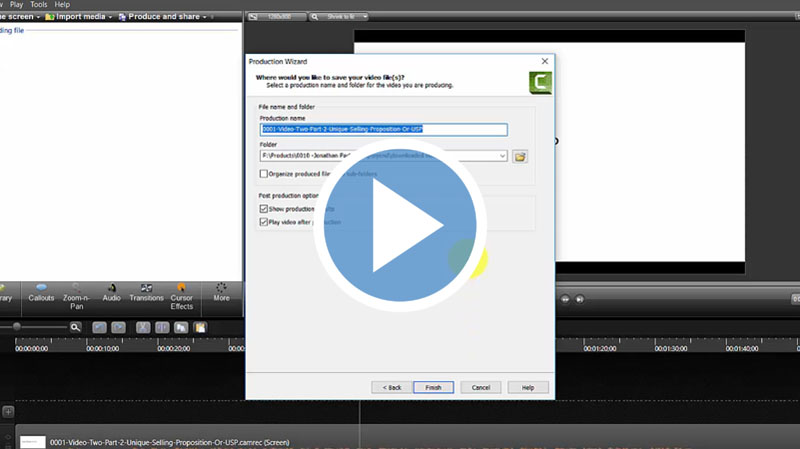Click the folder browse icon

point(520,156)
